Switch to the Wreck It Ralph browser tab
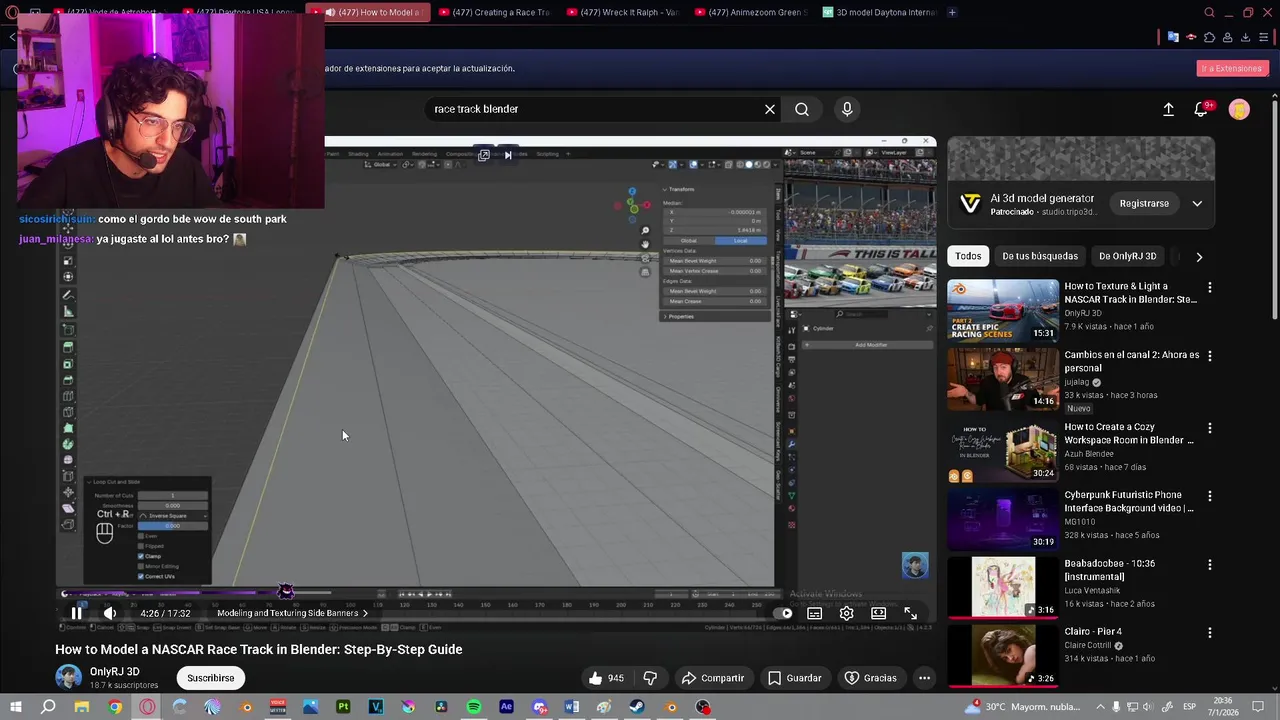 622,12
